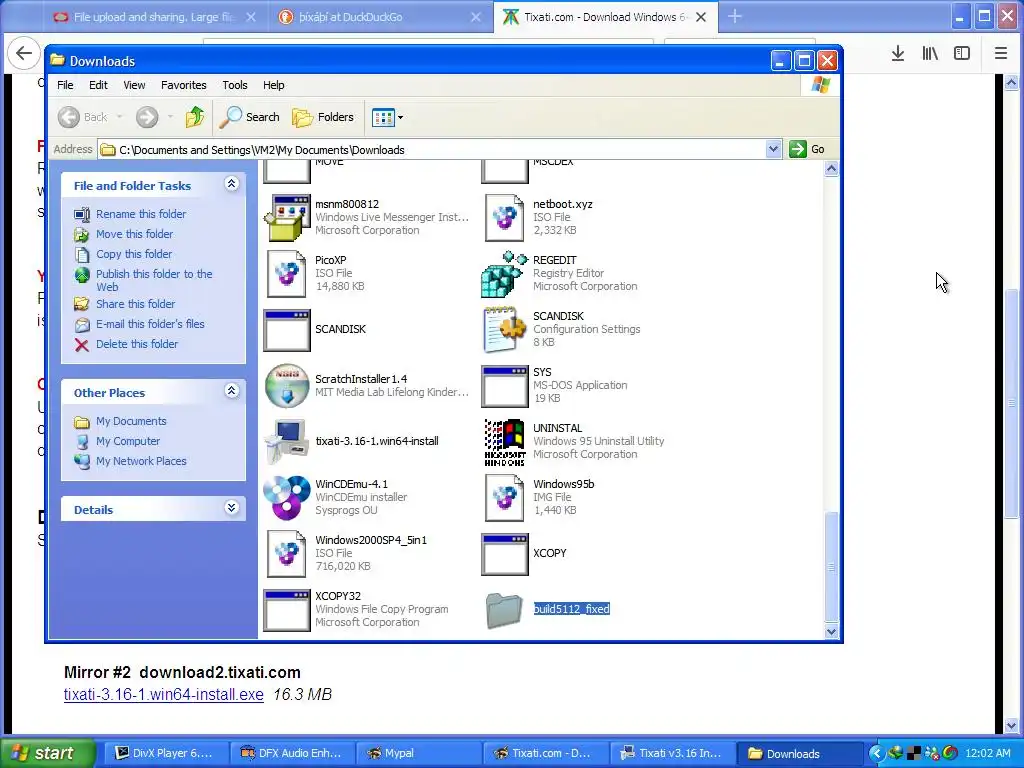
Task: Click the Back toolbar button
Action: point(82,118)
